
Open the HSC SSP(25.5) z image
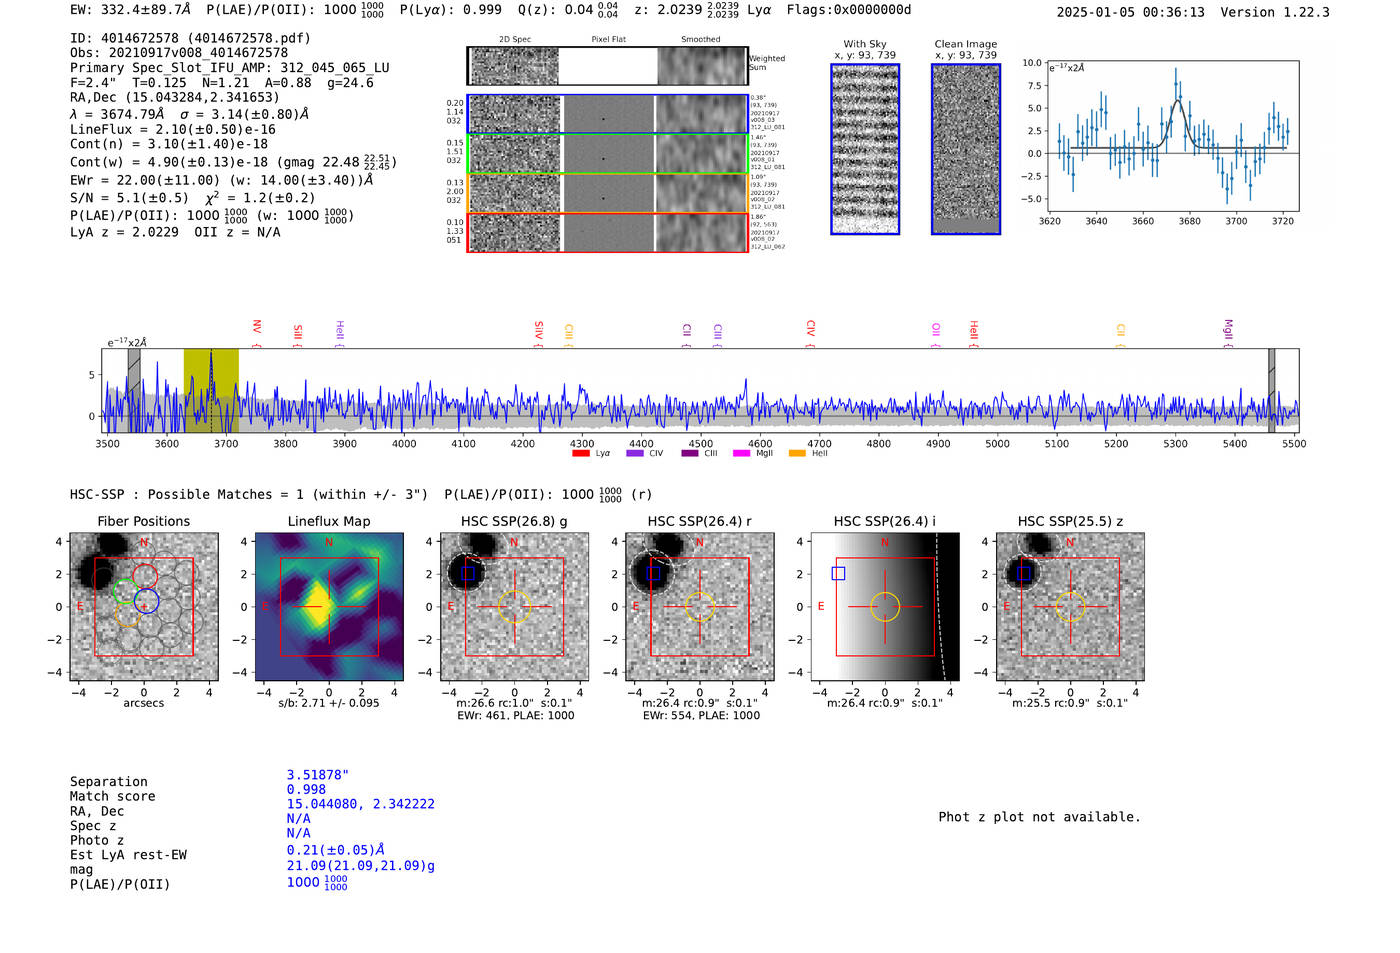1070,607
